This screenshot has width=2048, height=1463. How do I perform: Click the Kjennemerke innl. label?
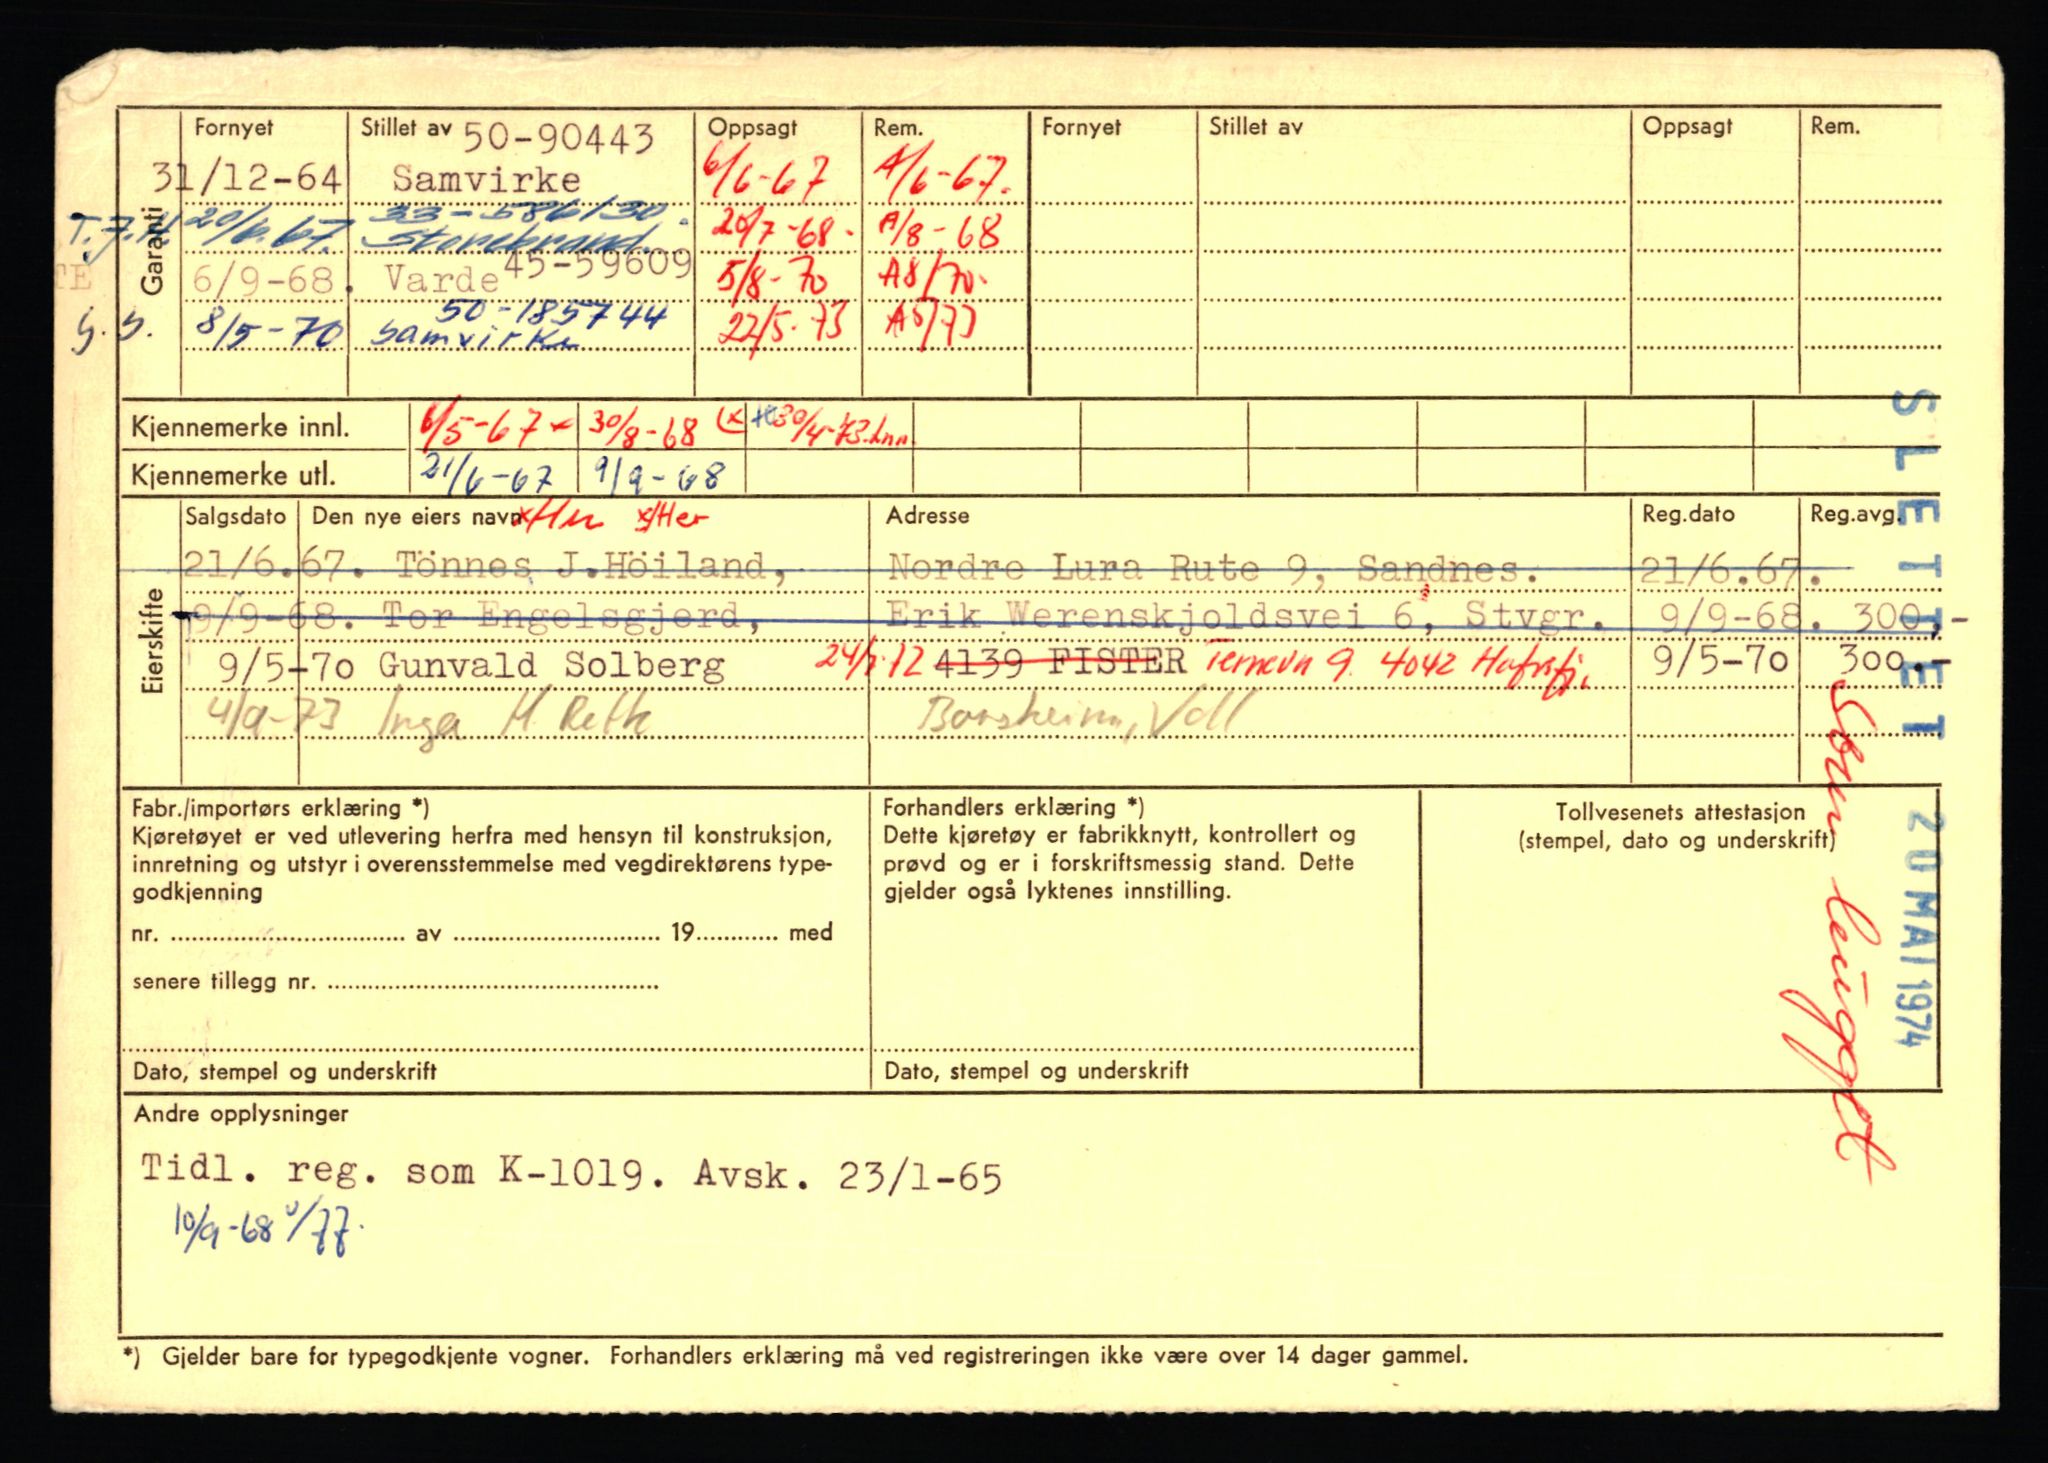point(240,428)
